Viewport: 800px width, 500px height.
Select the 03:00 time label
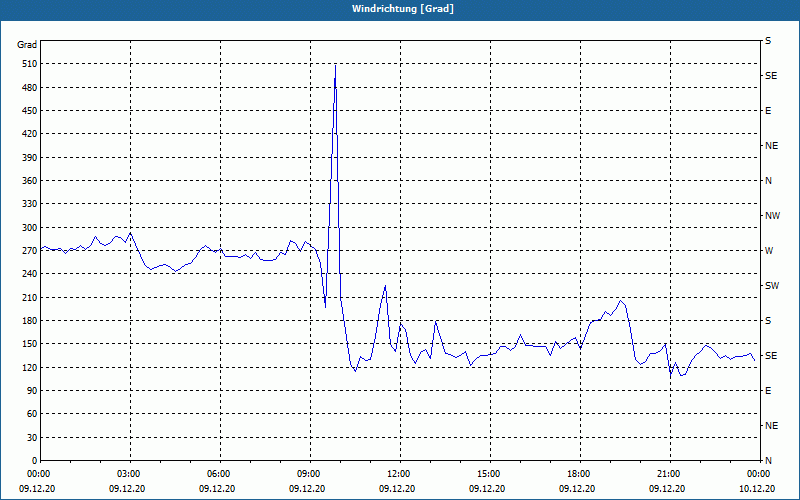coord(131,474)
